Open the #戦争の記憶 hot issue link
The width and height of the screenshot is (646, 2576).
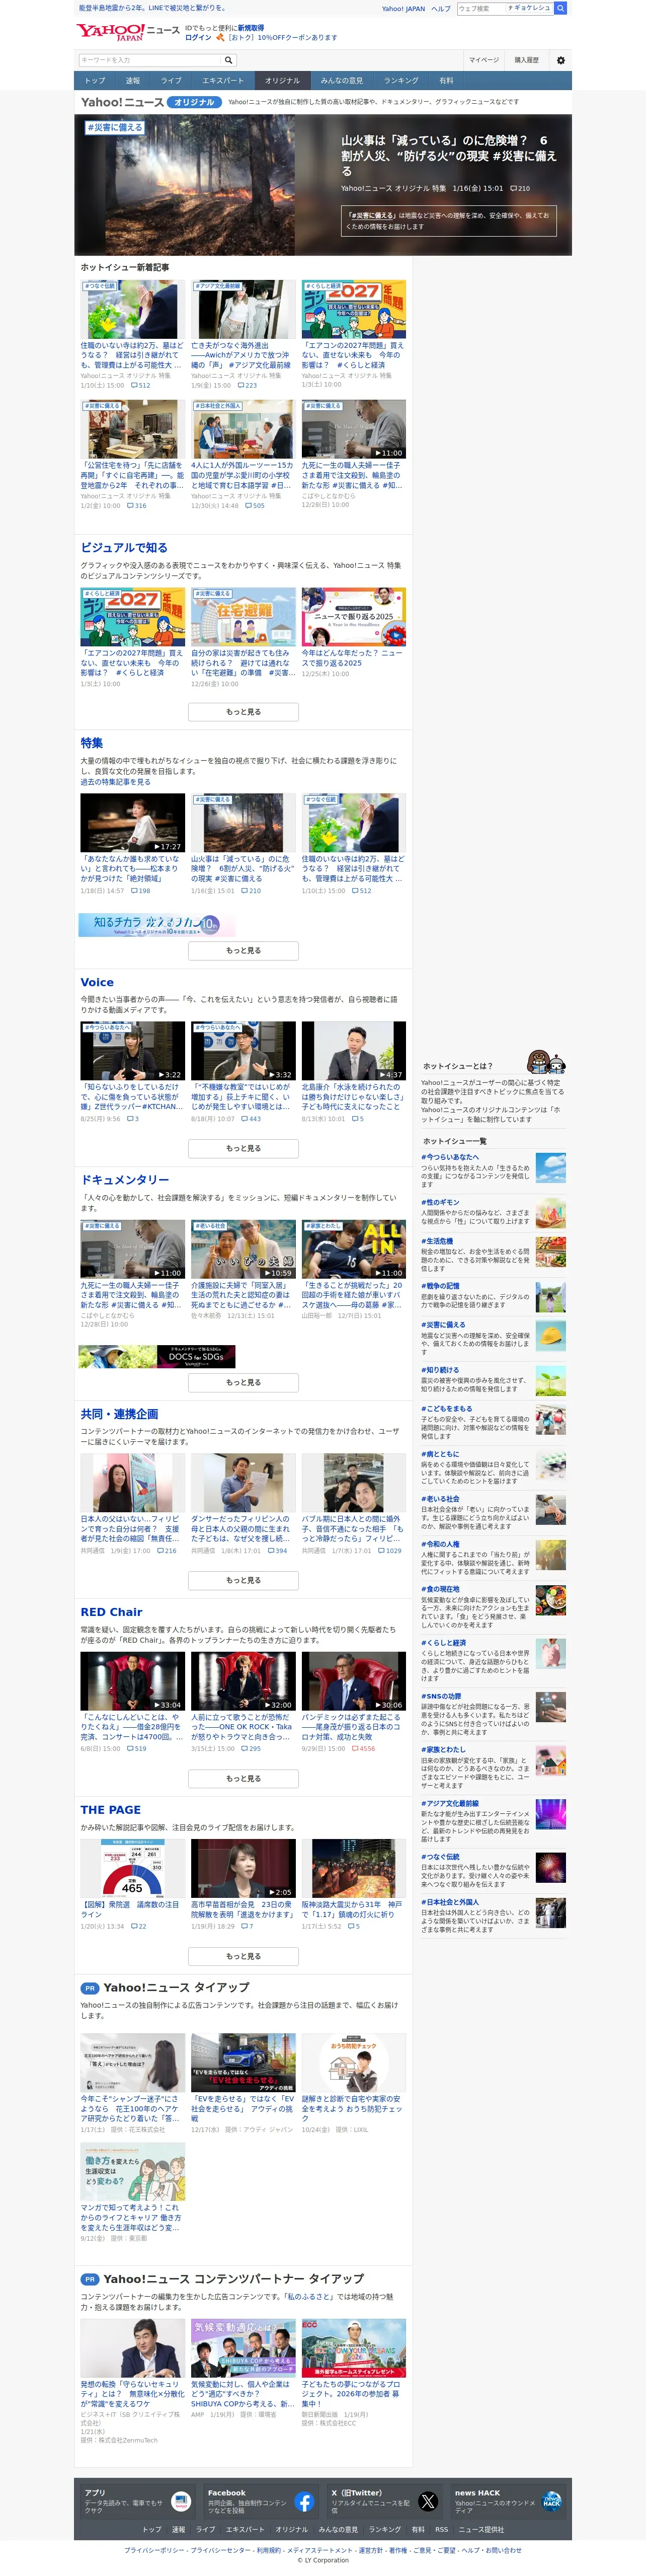point(440,1286)
